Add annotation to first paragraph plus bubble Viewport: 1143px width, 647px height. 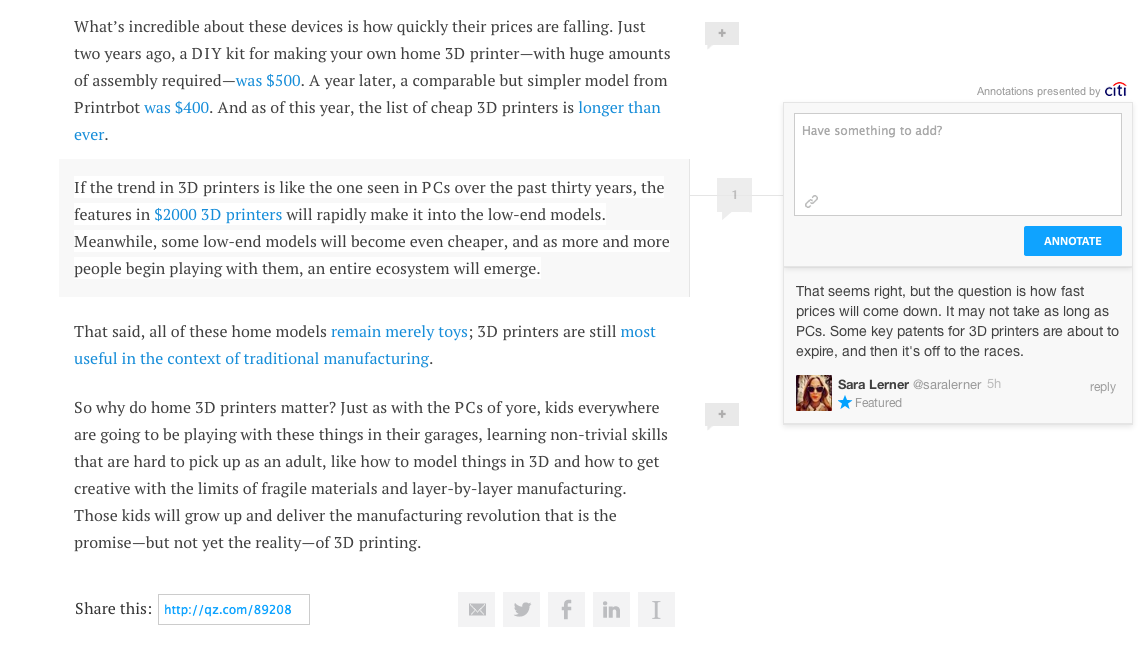(722, 34)
